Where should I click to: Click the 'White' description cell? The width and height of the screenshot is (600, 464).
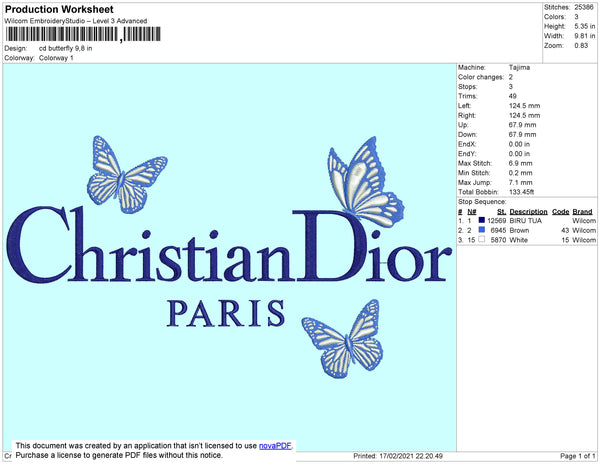[x=518, y=240]
